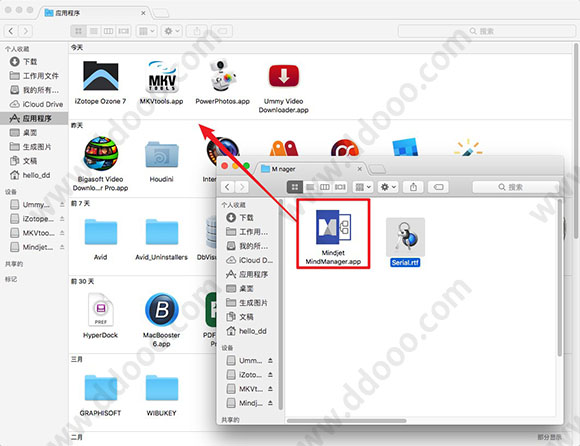This screenshot has width=580, height=446.
Task: Open iCloud Drive in back window sidebar
Action: point(36,104)
